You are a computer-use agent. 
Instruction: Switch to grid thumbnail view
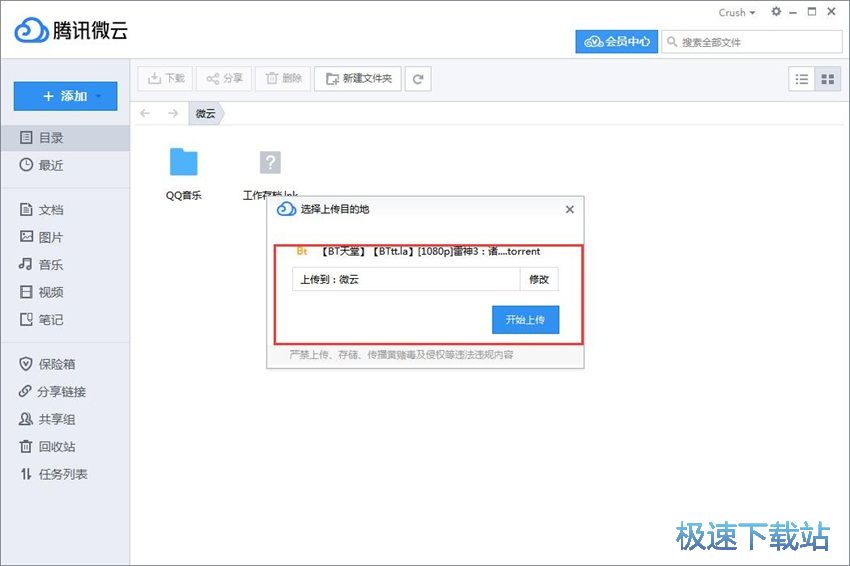click(828, 80)
